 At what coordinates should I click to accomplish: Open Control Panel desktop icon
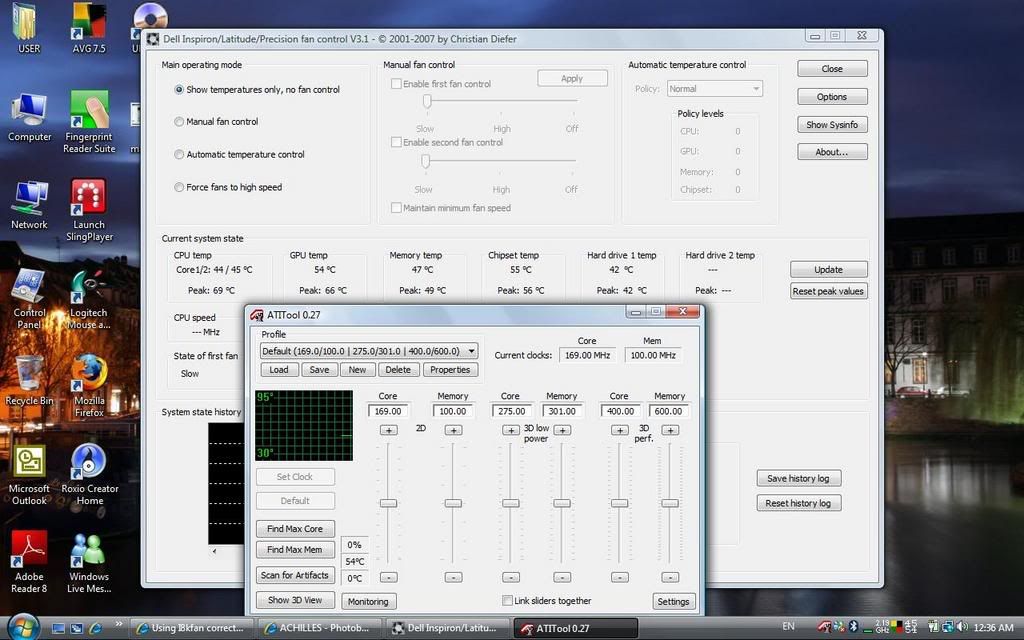coord(29,299)
